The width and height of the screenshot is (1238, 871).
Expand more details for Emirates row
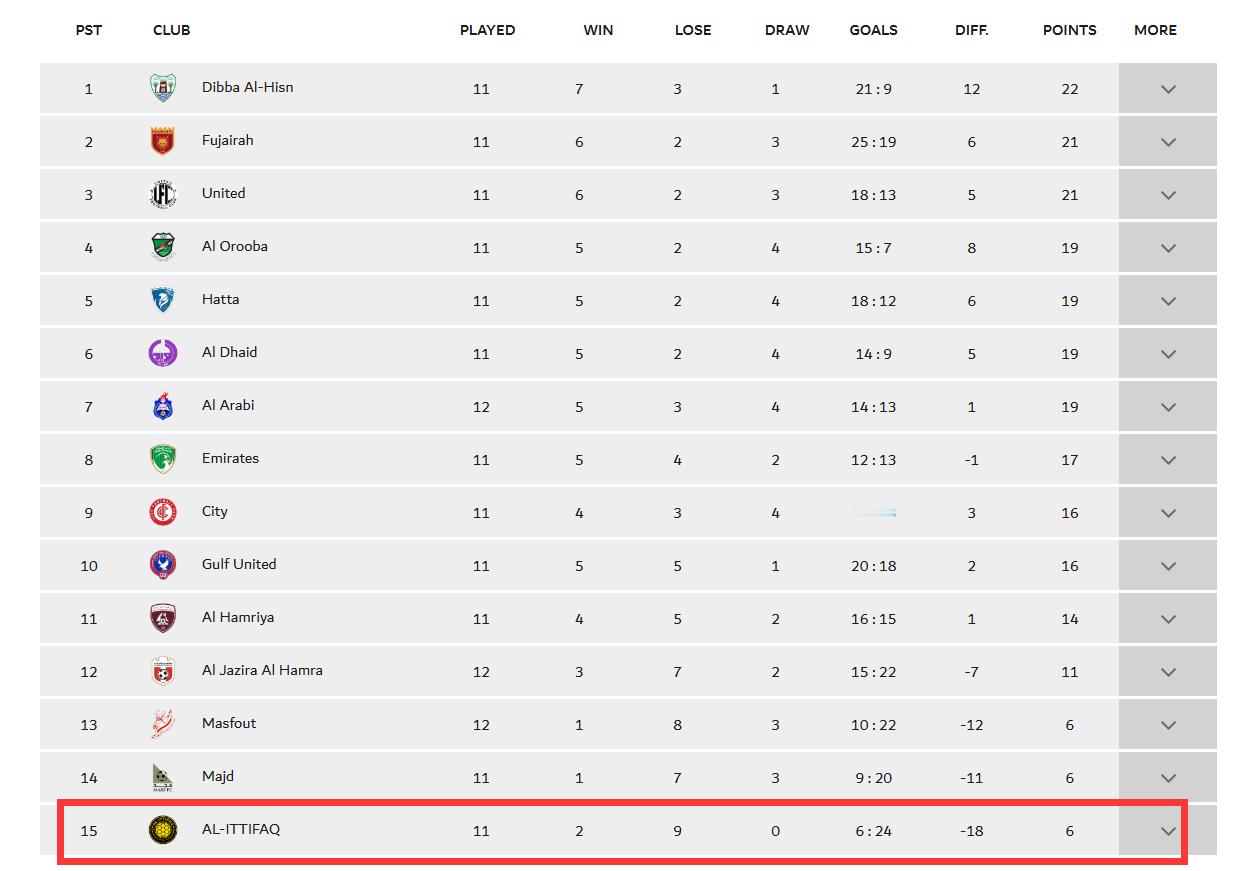(1167, 460)
